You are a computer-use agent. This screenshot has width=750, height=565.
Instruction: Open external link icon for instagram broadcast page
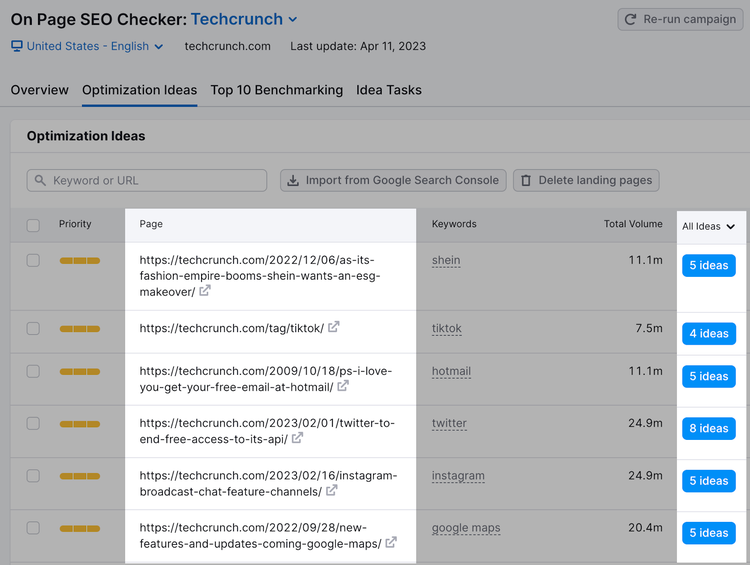click(331, 490)
